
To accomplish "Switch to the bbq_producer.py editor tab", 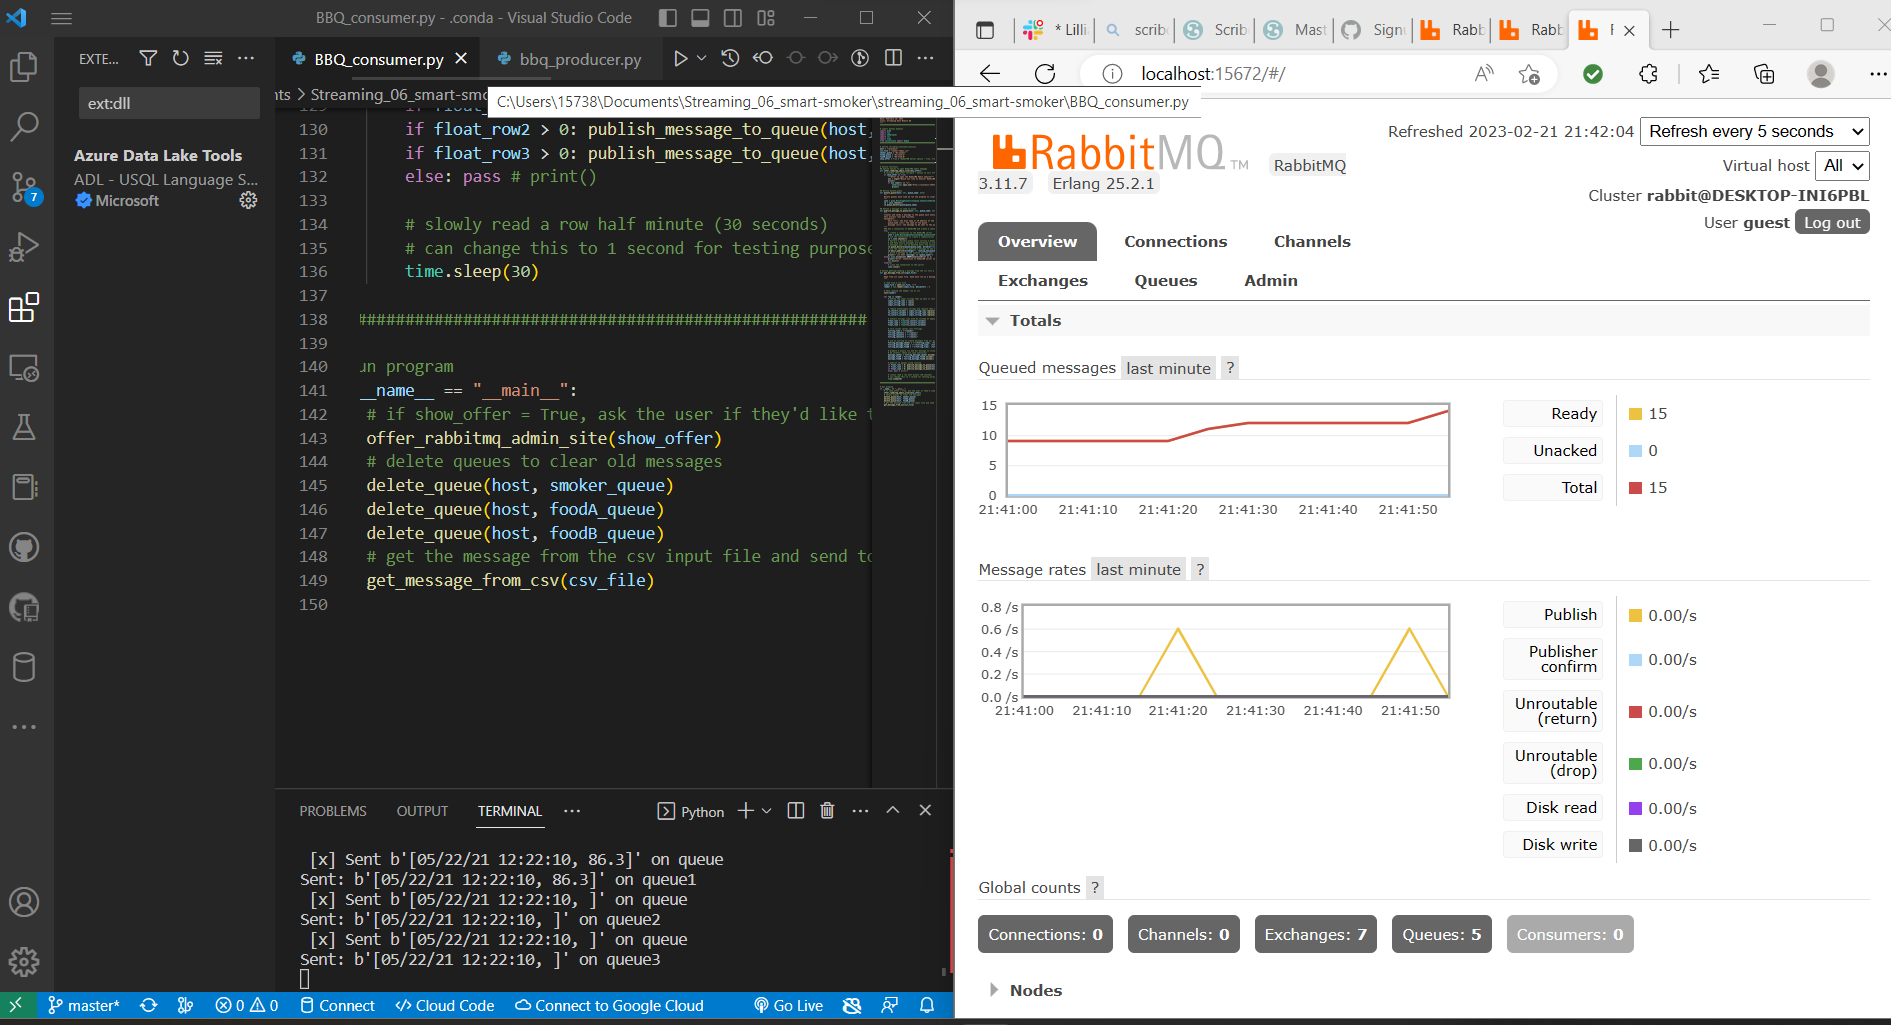I will coord(570,60).
